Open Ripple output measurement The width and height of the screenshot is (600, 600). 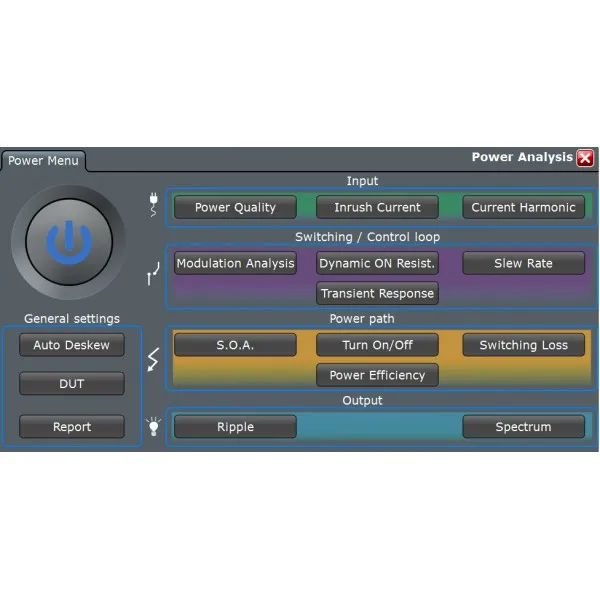pyautogui.click(x=235, y=427)
